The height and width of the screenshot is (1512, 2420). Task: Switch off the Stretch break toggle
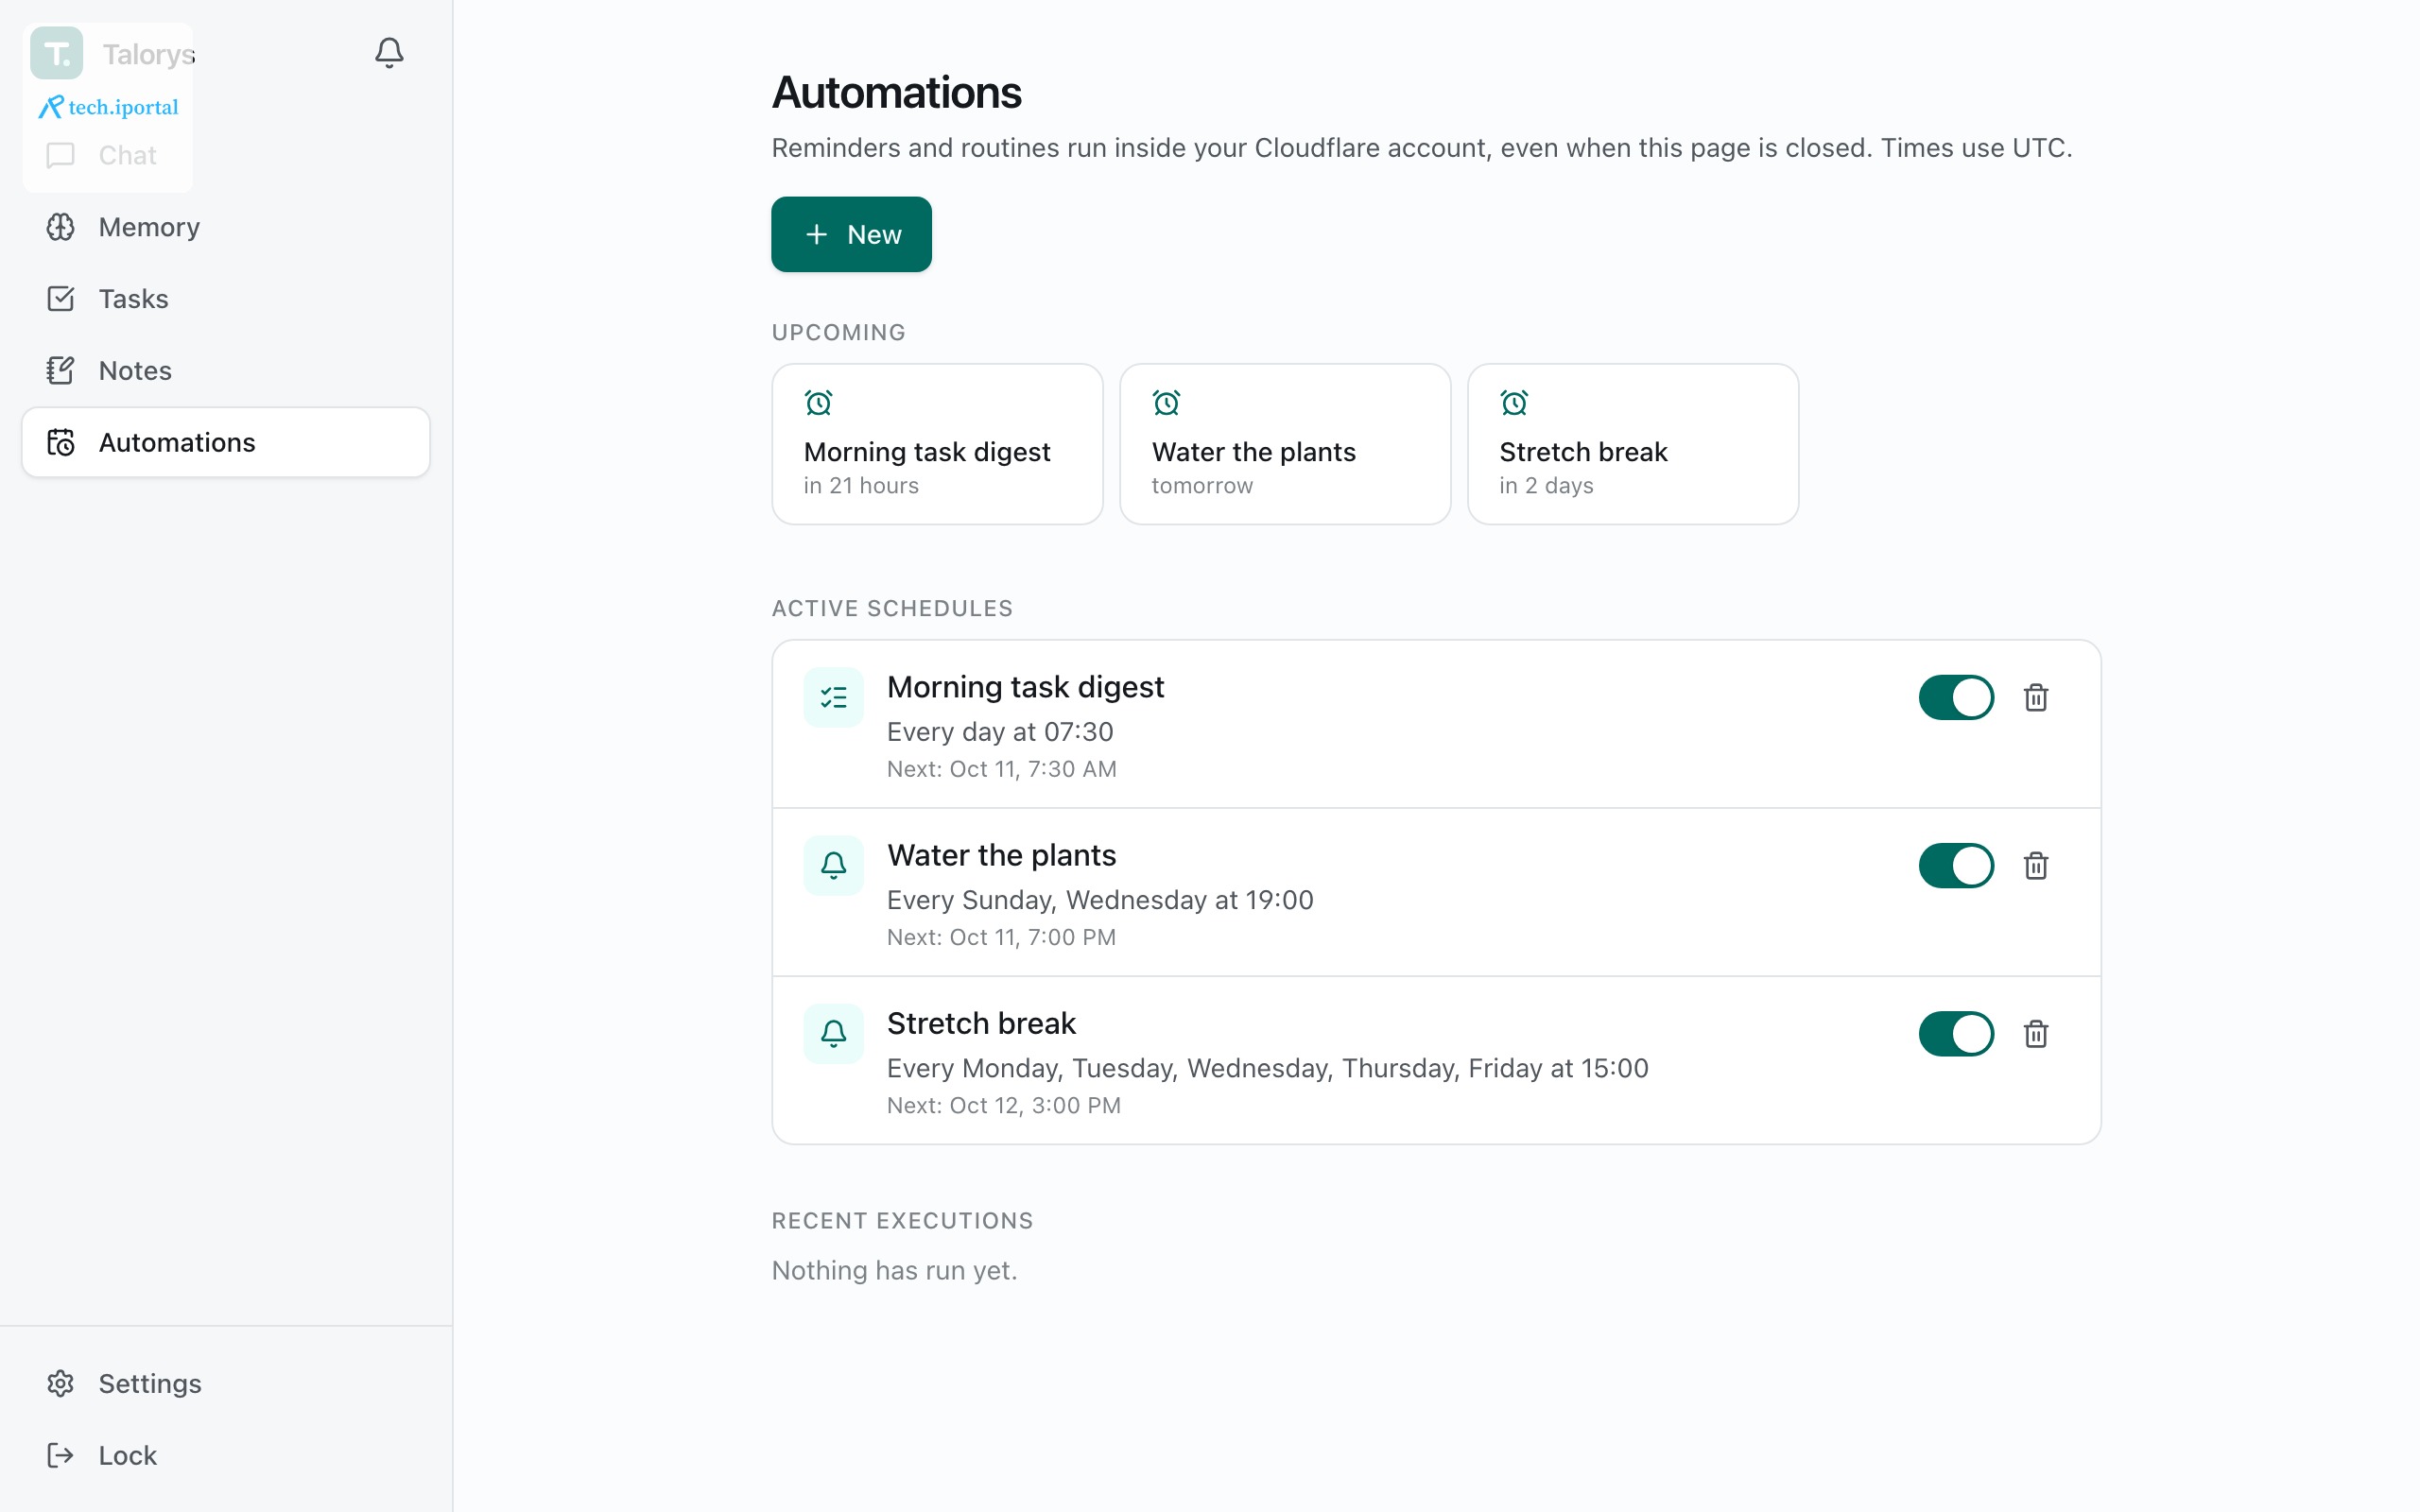pos(1956,1033)
